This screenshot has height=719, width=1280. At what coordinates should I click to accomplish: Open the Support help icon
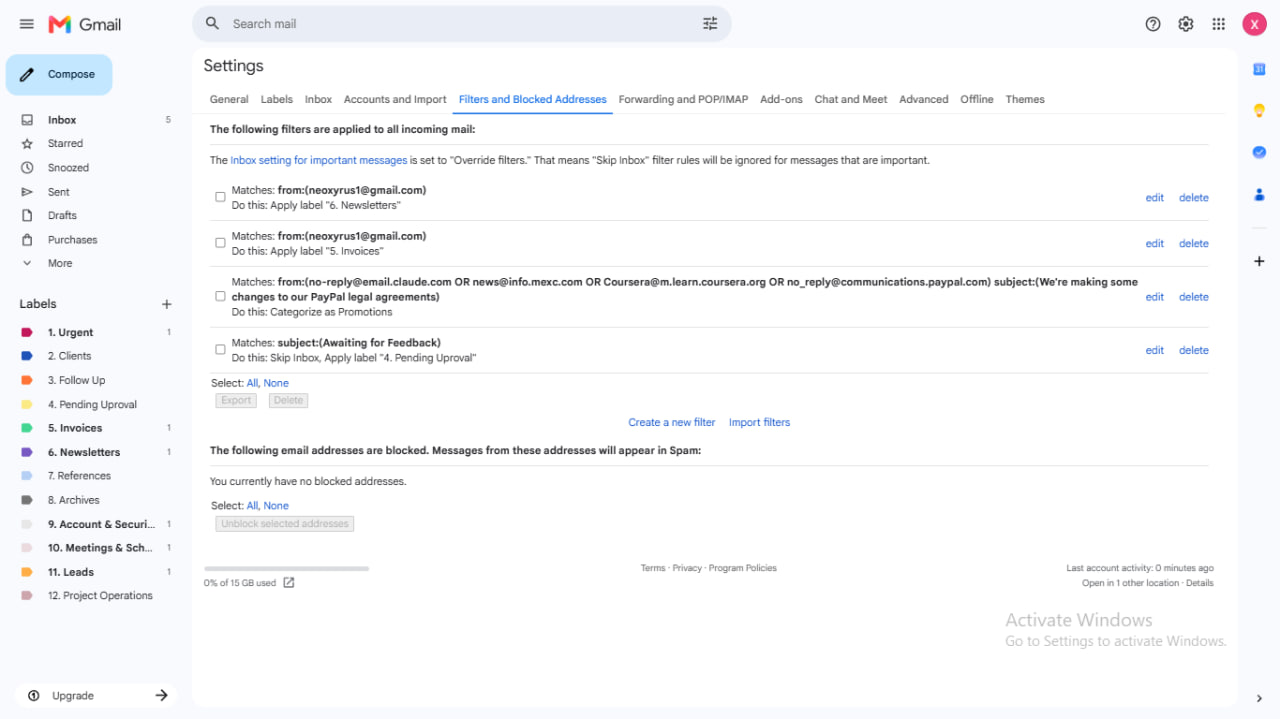1153,24
